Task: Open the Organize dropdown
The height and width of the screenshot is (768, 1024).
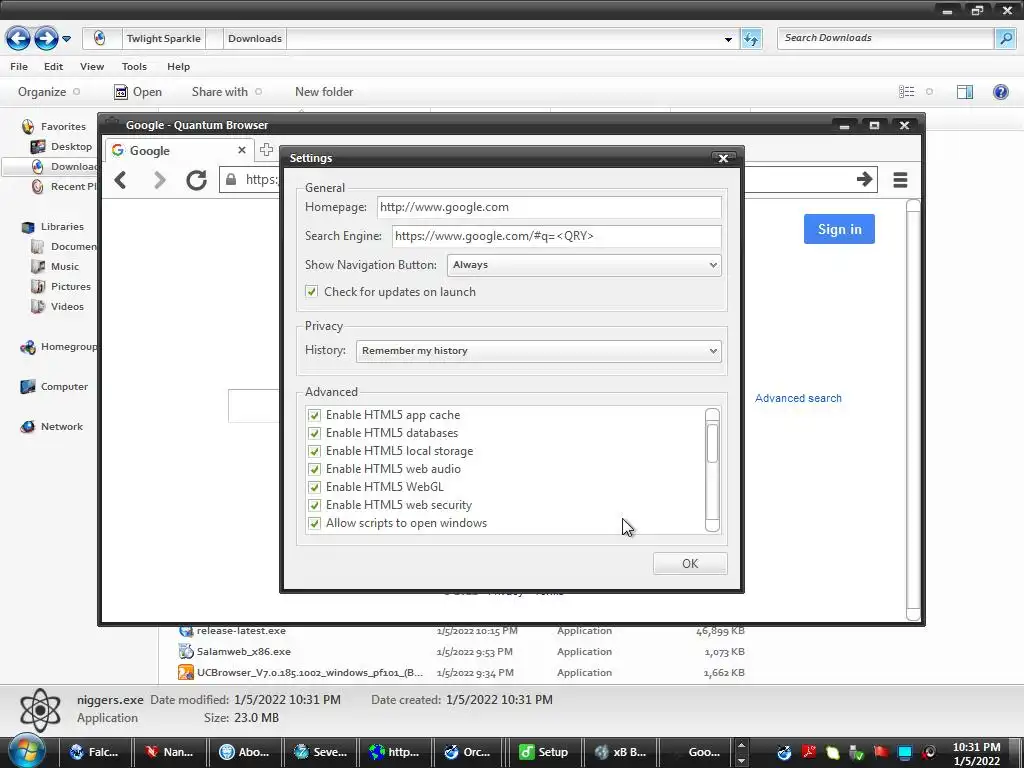Action: (48, 92)
